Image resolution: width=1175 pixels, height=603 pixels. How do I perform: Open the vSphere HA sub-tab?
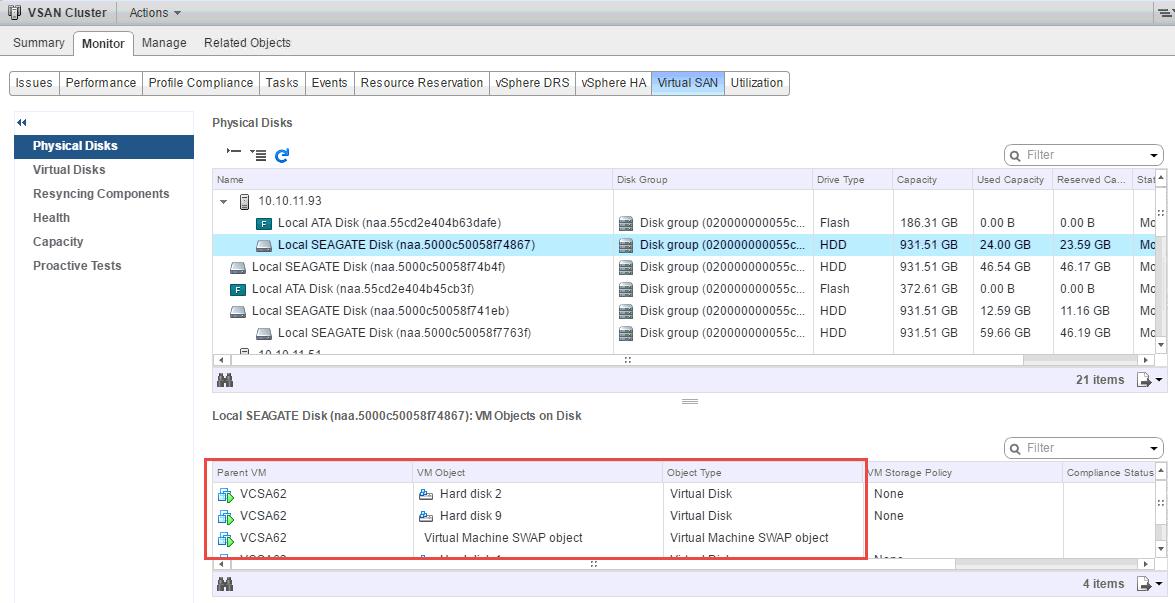613,83
